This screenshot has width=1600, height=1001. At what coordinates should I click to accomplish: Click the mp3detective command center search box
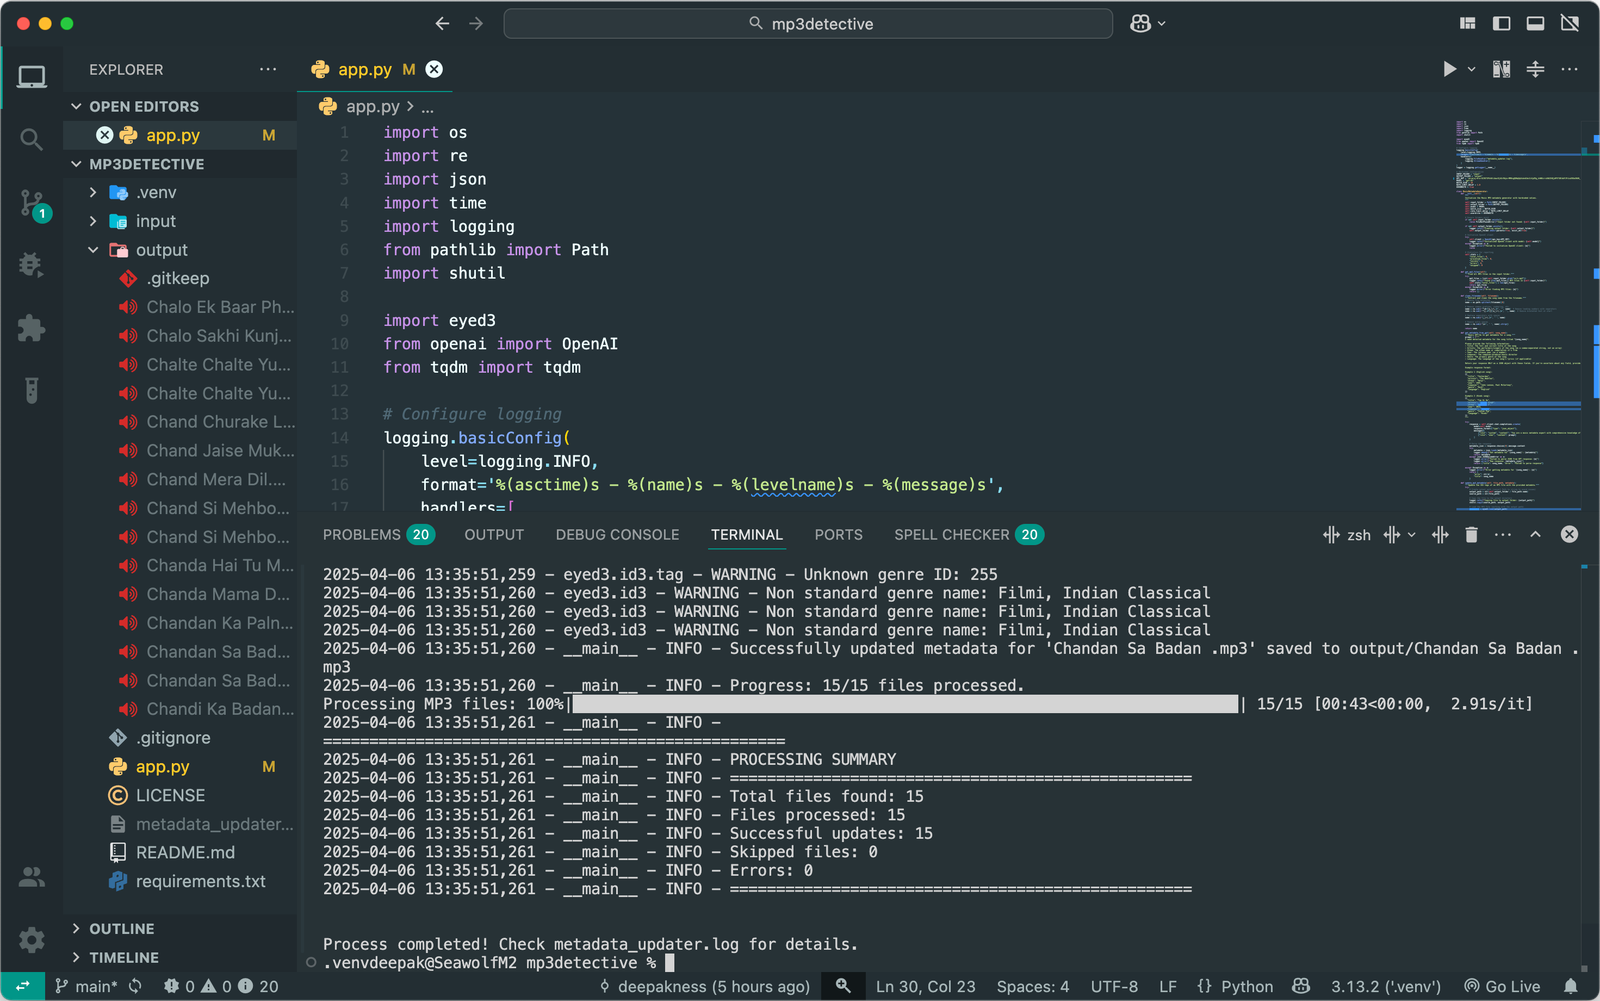point(808,23)
